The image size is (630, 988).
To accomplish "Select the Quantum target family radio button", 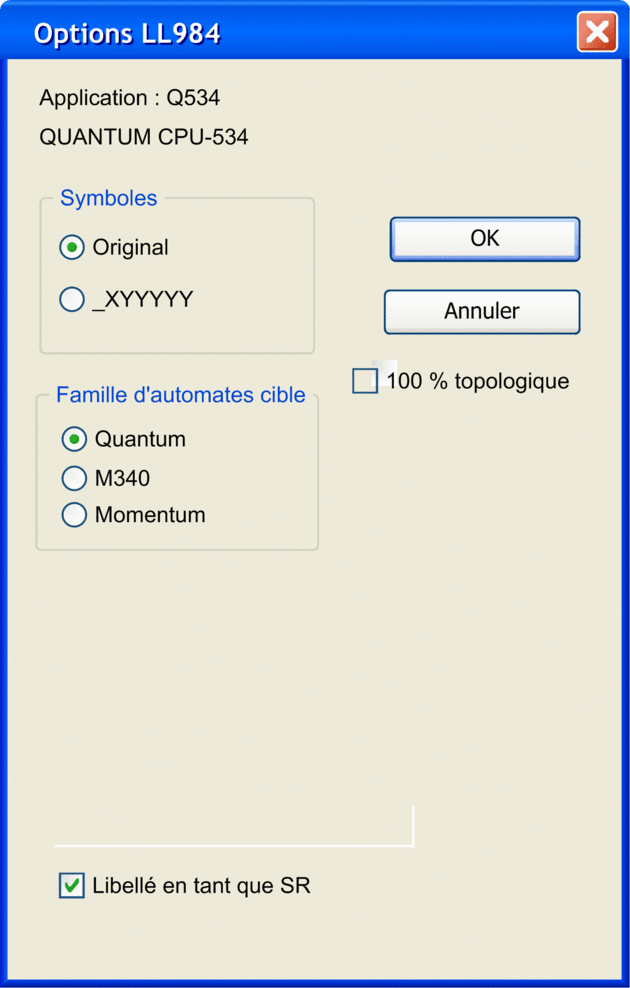I will pos(74,439).
